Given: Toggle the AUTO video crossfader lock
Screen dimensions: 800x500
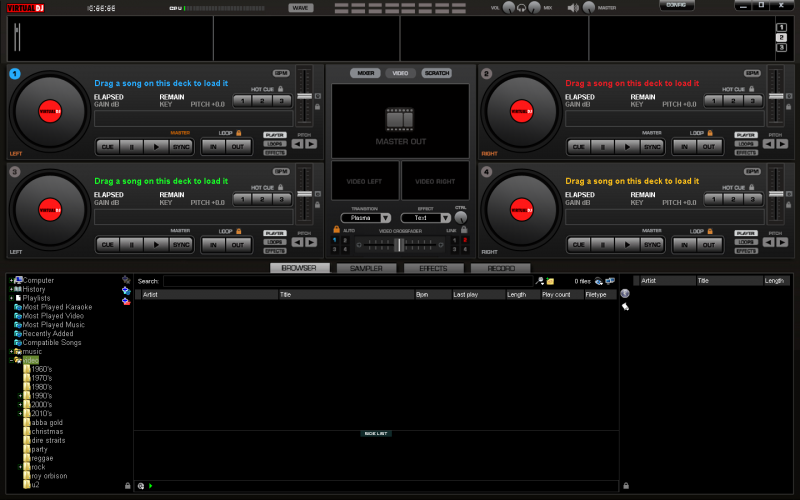Looking at the screenshot, I should [x=336, y=230].
